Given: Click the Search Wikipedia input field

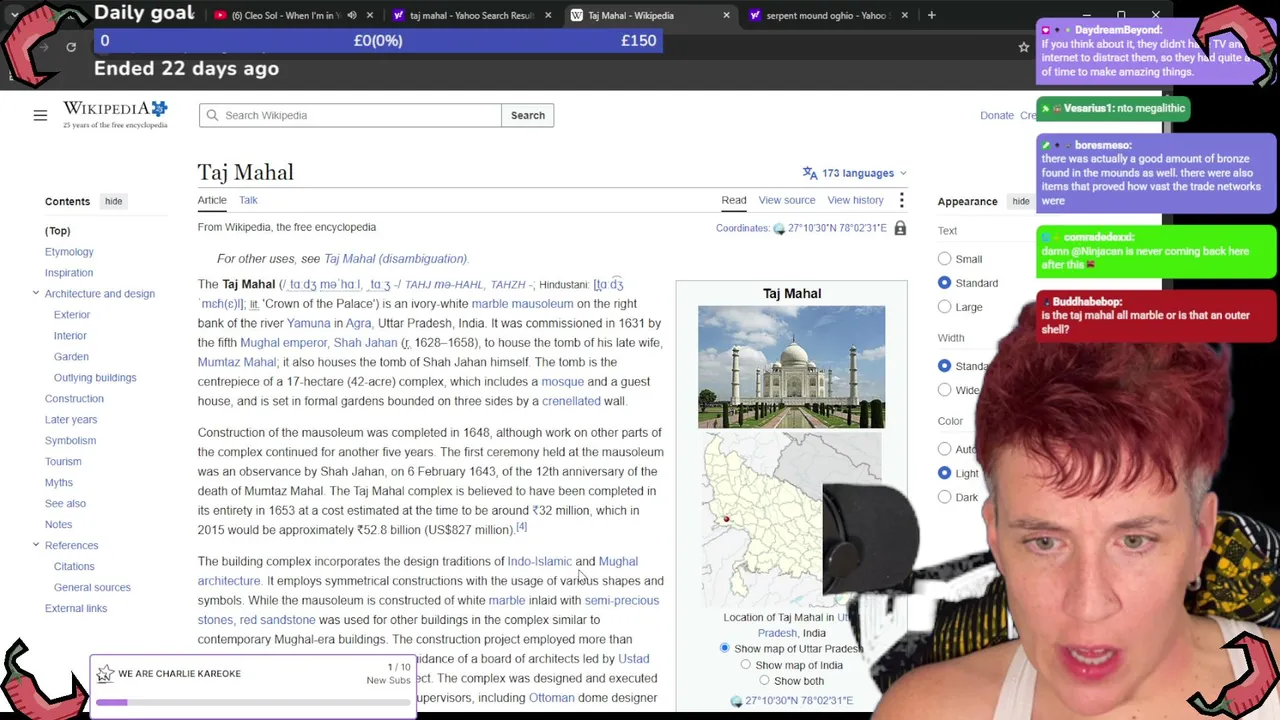Looking at the screenshot, I should [x=350, y=115].
